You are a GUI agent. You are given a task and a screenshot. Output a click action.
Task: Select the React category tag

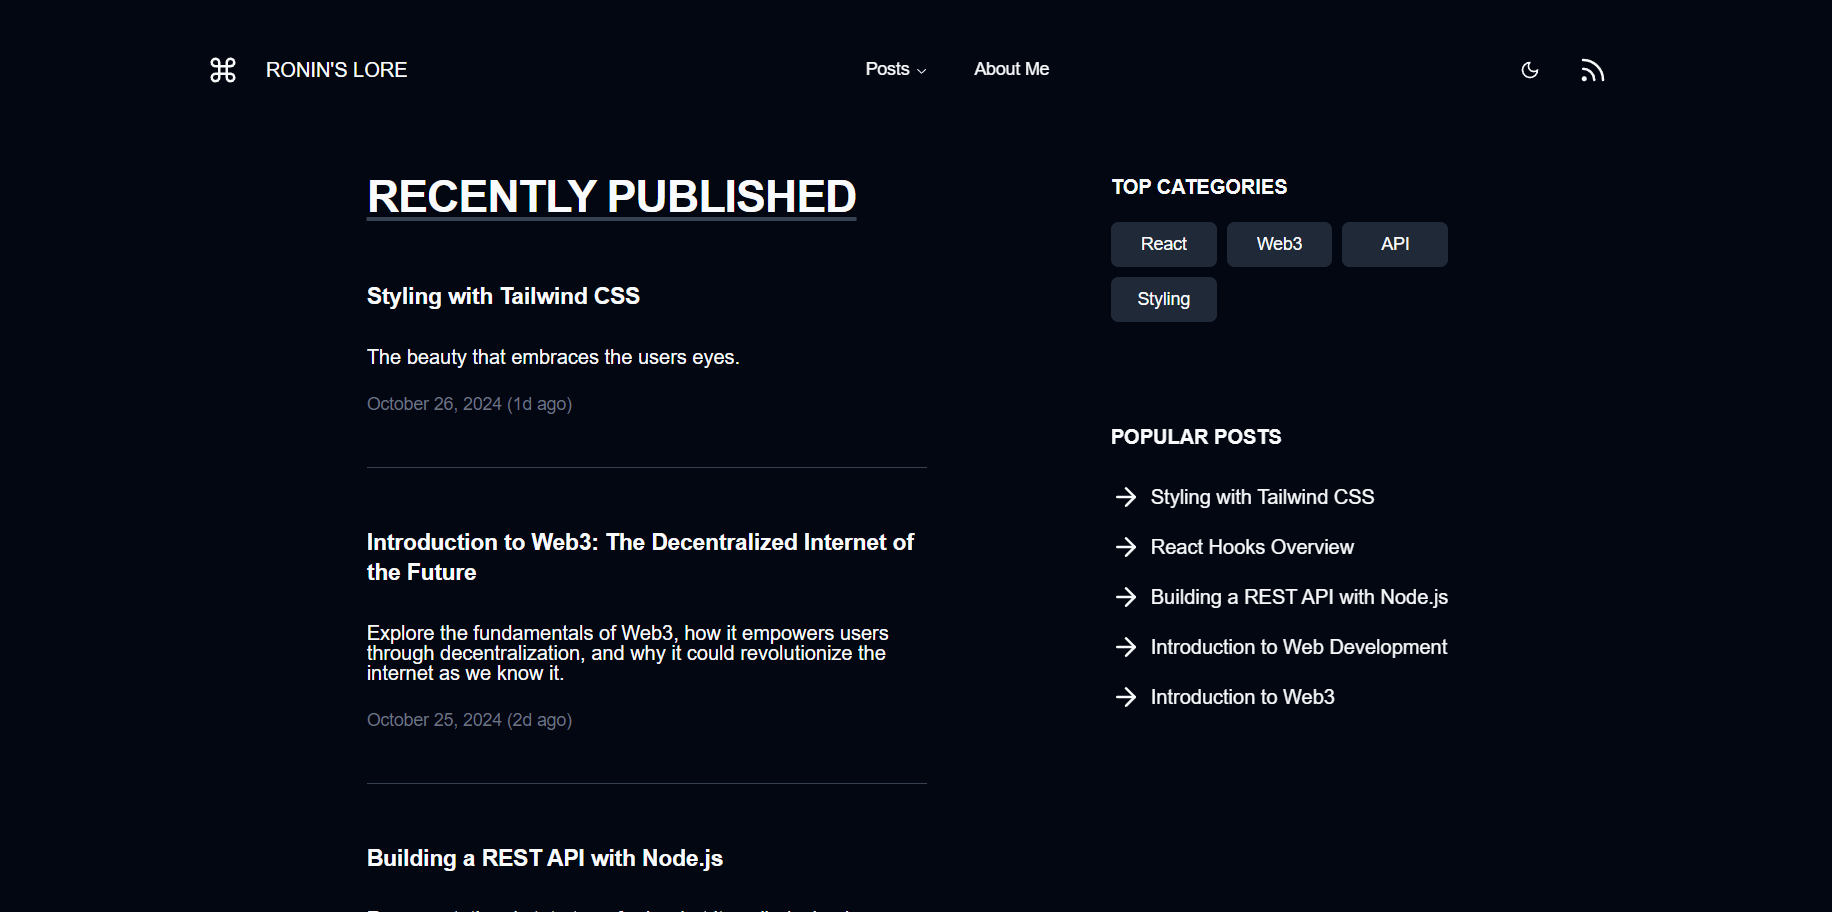tap(1163, 244)
